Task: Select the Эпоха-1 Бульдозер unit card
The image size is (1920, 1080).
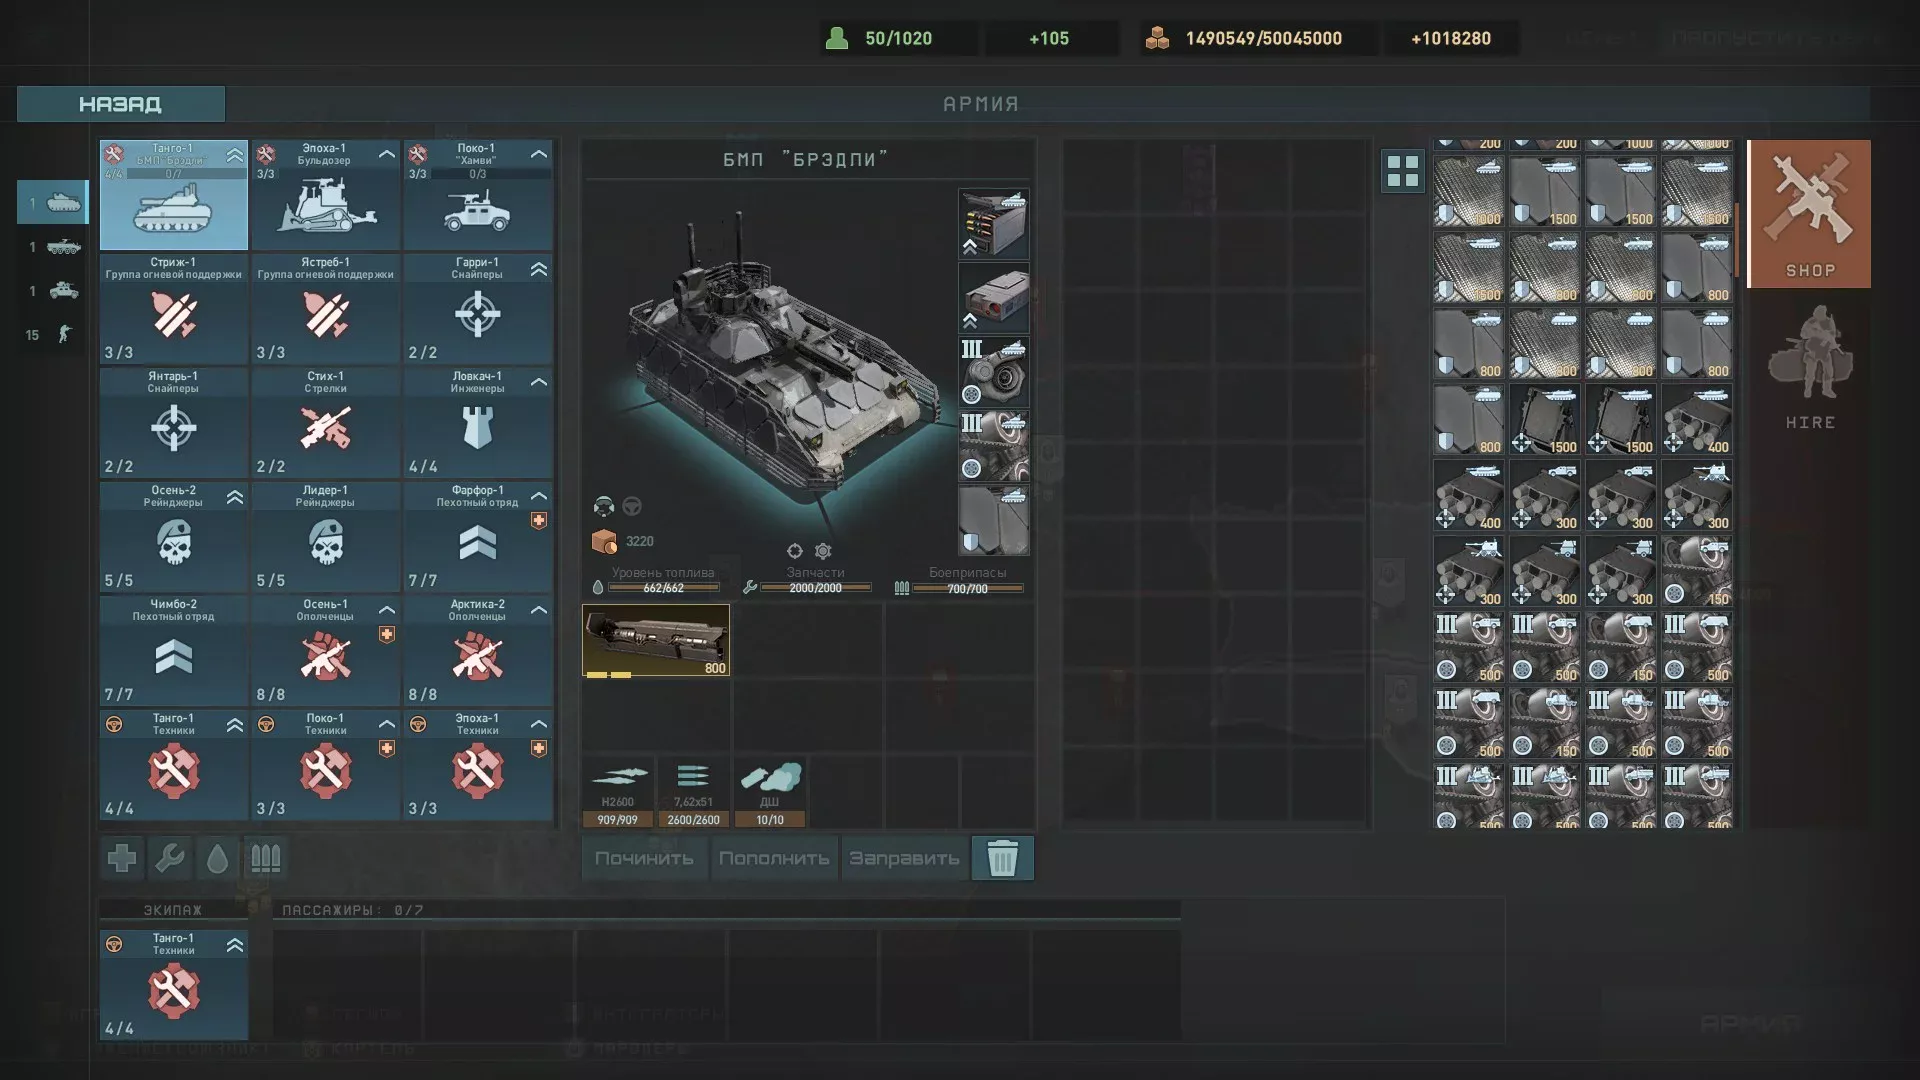Action: pyautogui.click(x=326, y=195)
